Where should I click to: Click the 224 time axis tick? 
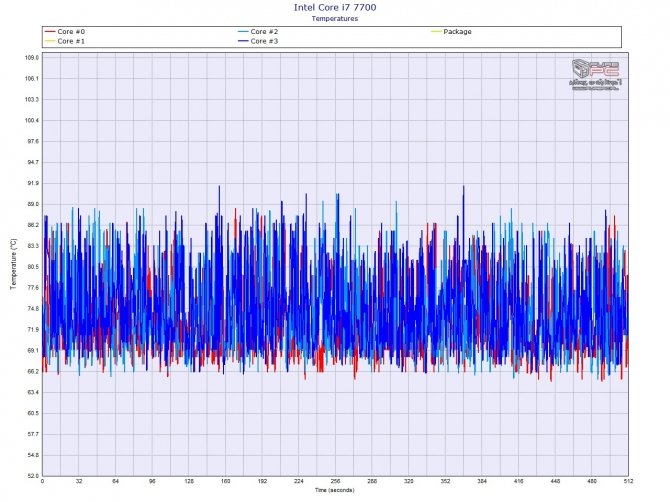299,481
